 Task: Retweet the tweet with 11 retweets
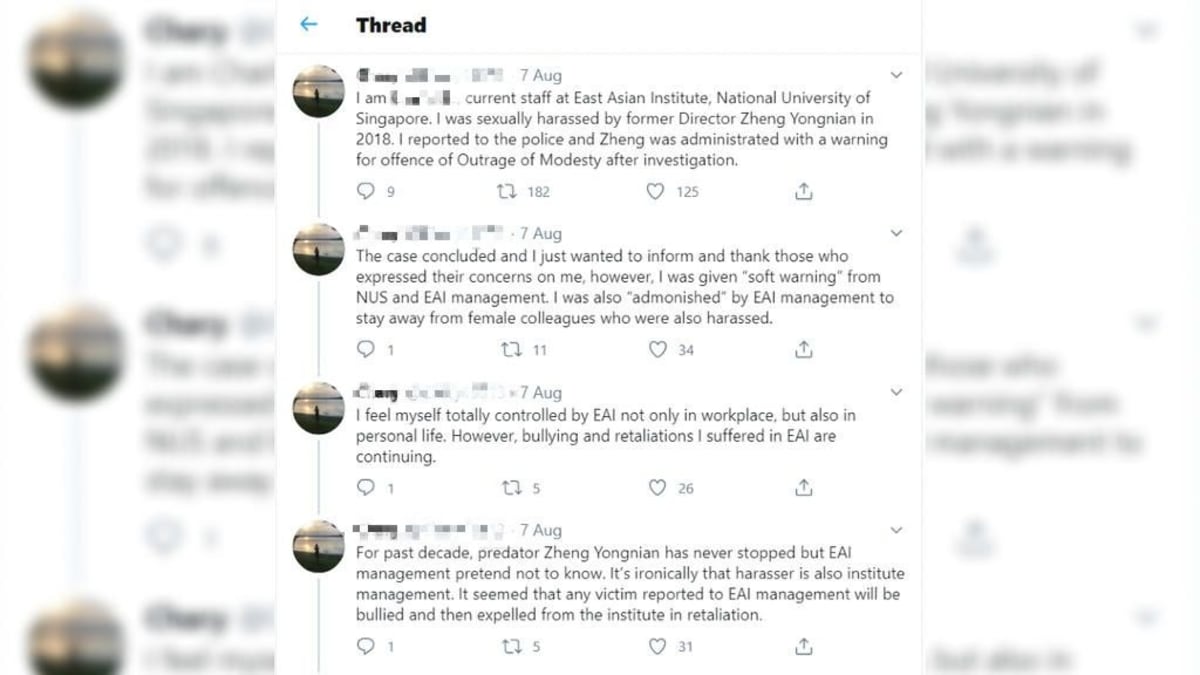coord(510,350)
